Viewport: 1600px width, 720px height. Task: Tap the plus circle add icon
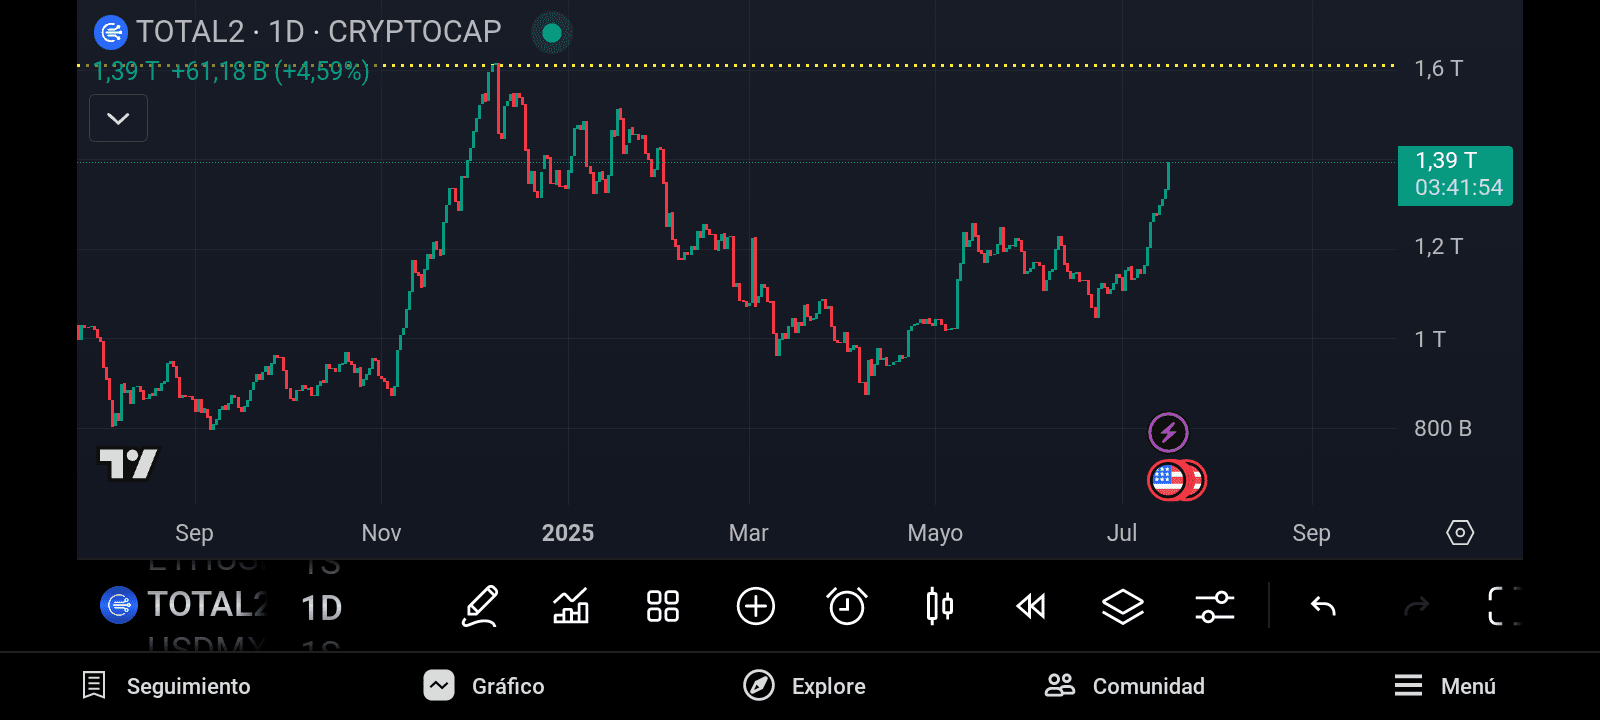(x=756, y=606)
